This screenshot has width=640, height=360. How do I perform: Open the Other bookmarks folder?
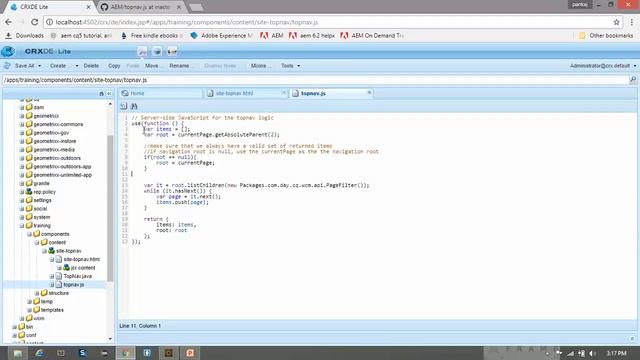coord(606,36)
